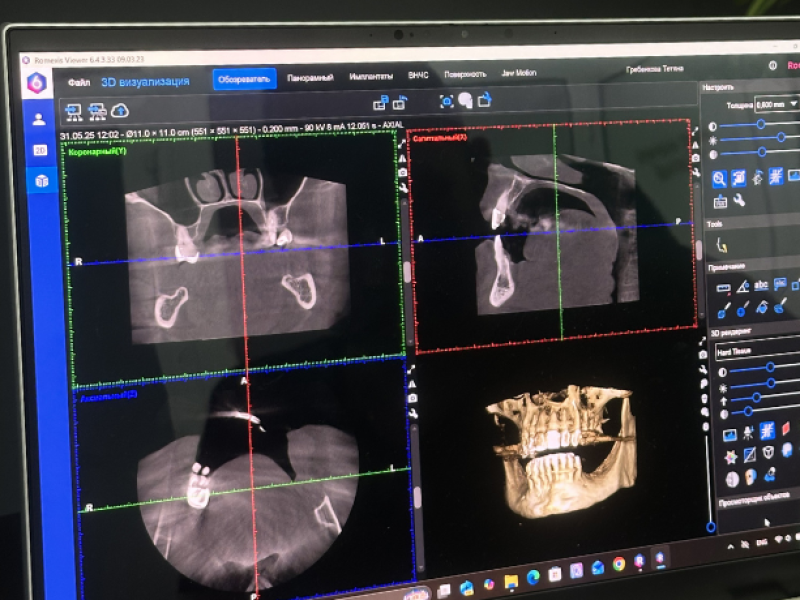Click the save view layout icon
Screen dimensions: 800x600
point(381,103)
